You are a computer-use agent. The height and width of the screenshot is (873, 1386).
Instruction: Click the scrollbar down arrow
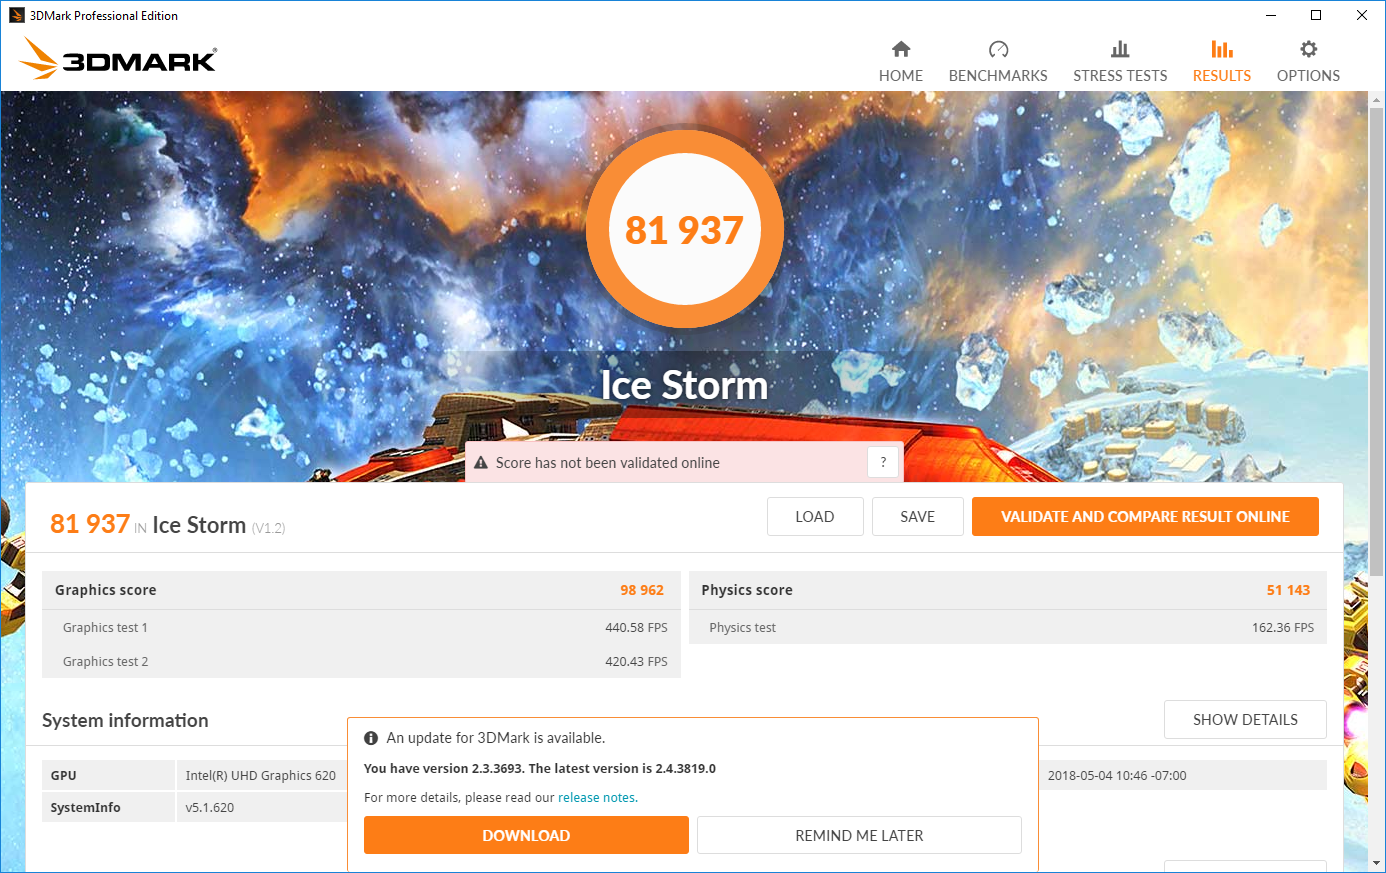[1377, 862]
